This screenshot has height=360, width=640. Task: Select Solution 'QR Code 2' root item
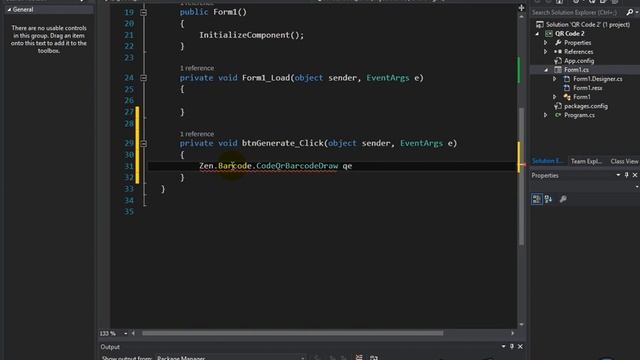point(588,24)
